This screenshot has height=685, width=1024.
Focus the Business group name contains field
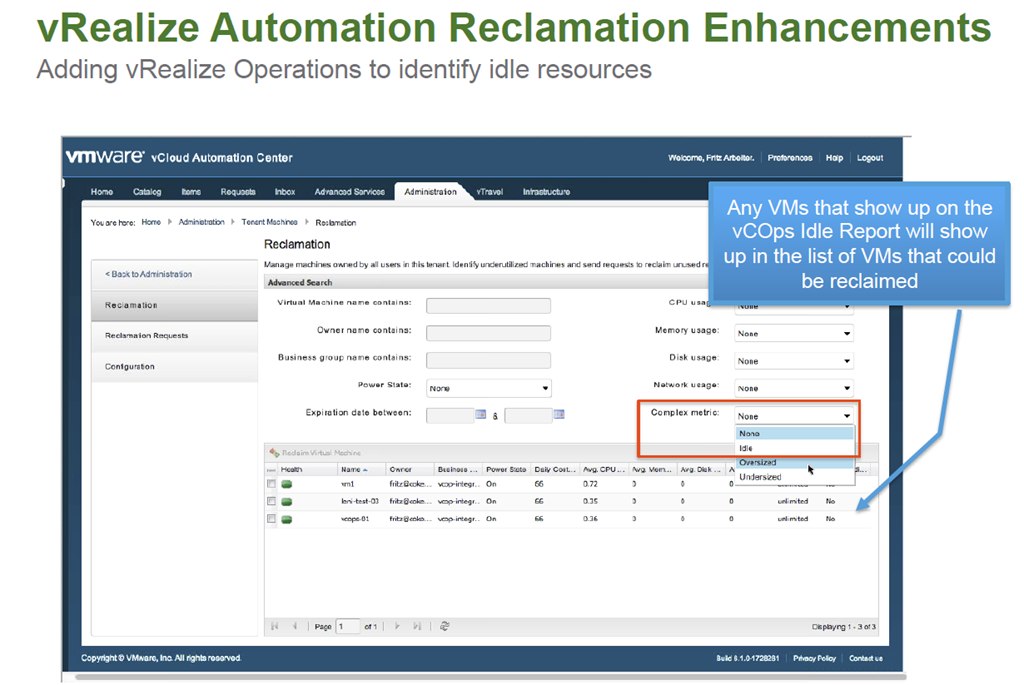tap(488, 360)
